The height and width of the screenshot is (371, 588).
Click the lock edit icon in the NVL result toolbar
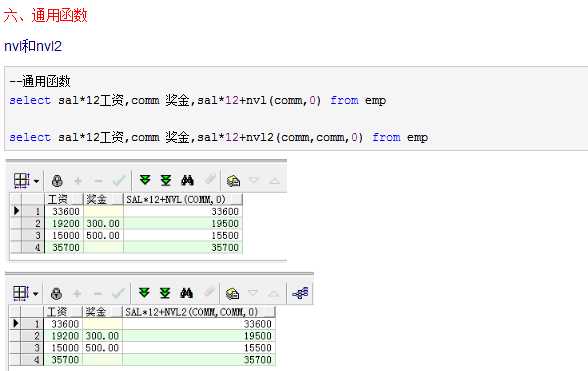pos(57,181)
